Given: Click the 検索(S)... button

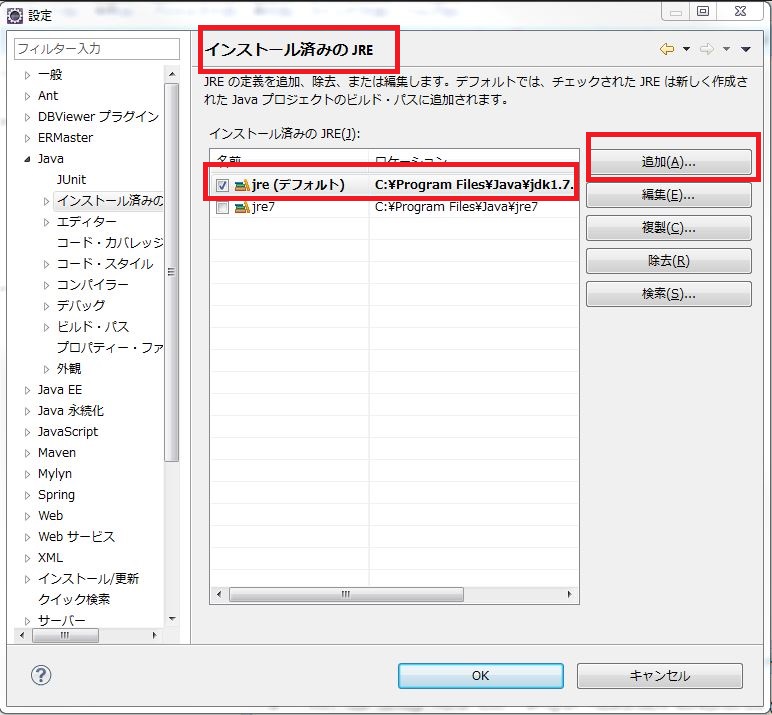Looking at the screenshot, I should (x=669, y=293).
